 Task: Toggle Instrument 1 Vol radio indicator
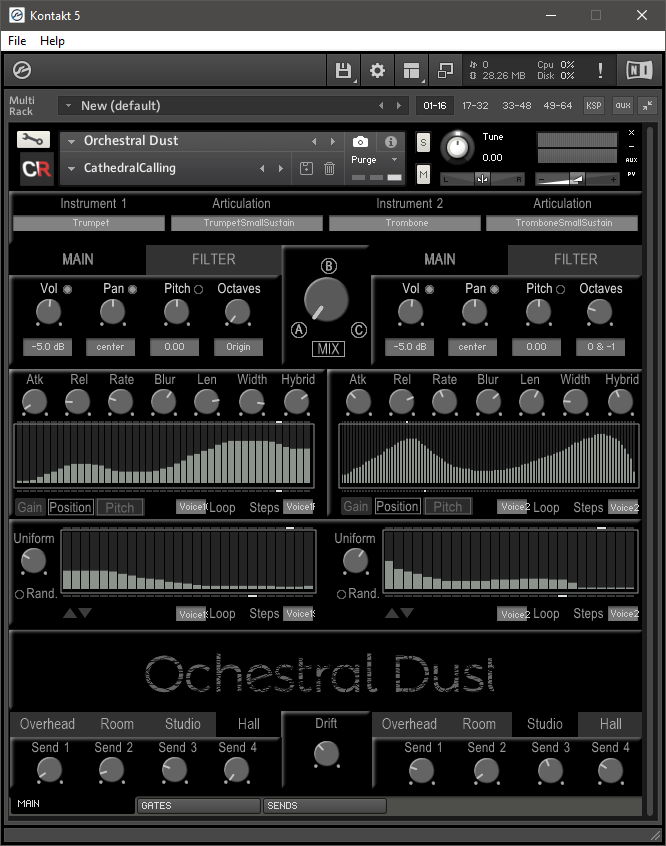click(67, 289)
